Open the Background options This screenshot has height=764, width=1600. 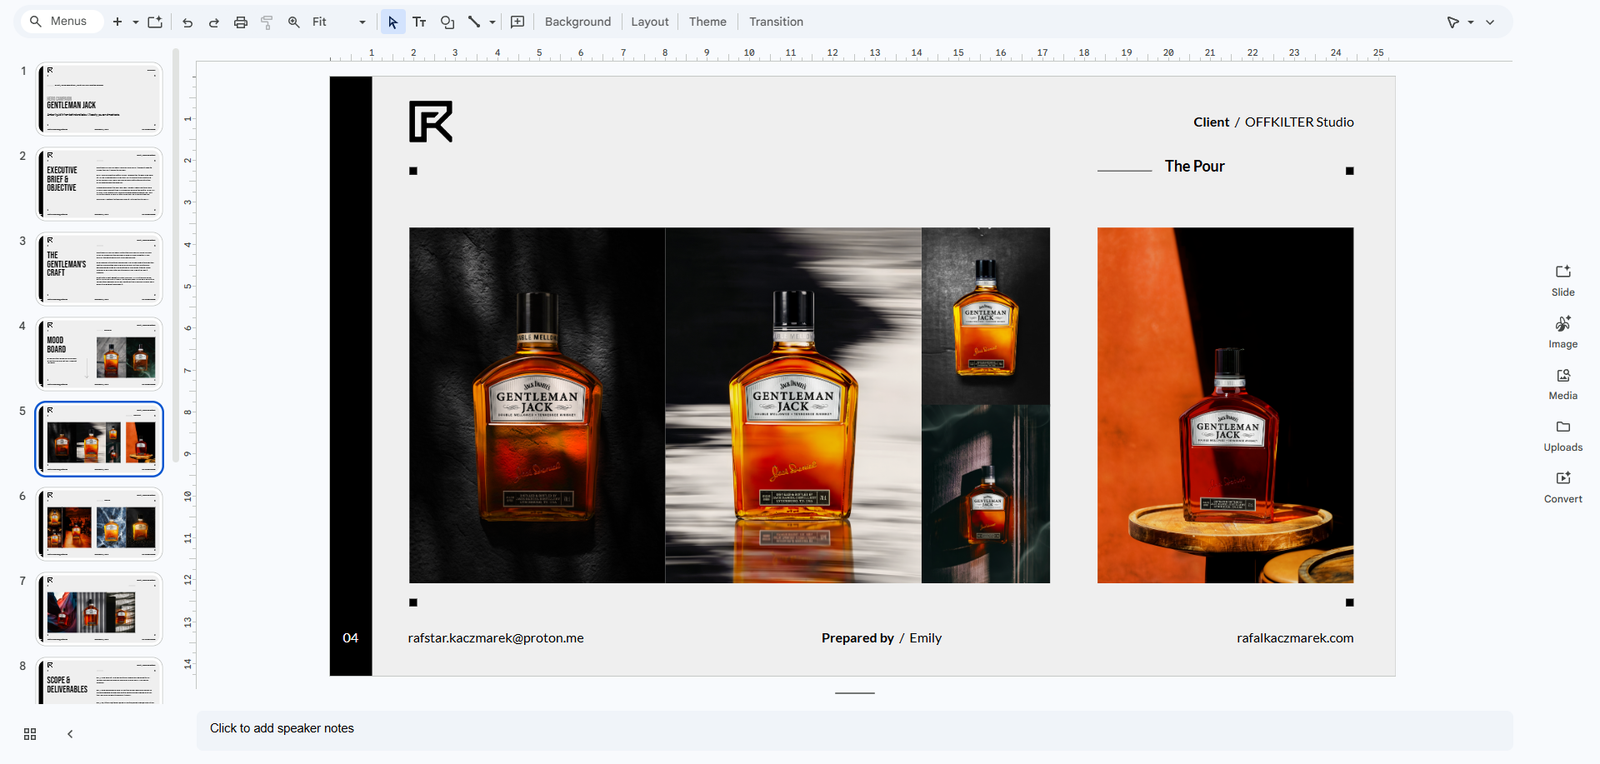(578, 22)
